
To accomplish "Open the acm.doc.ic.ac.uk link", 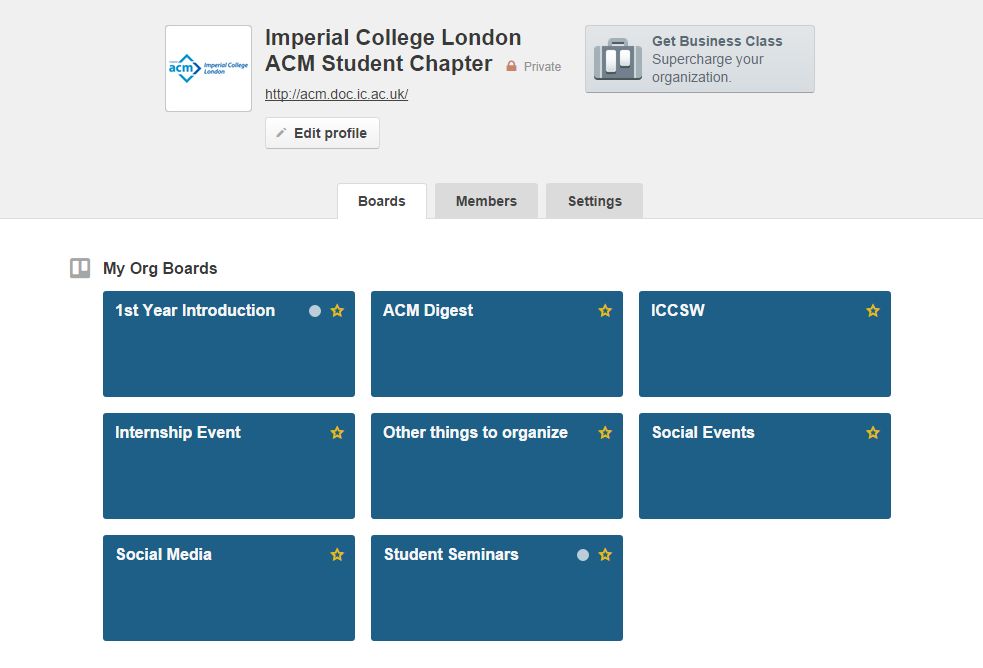I will point(336,94).
